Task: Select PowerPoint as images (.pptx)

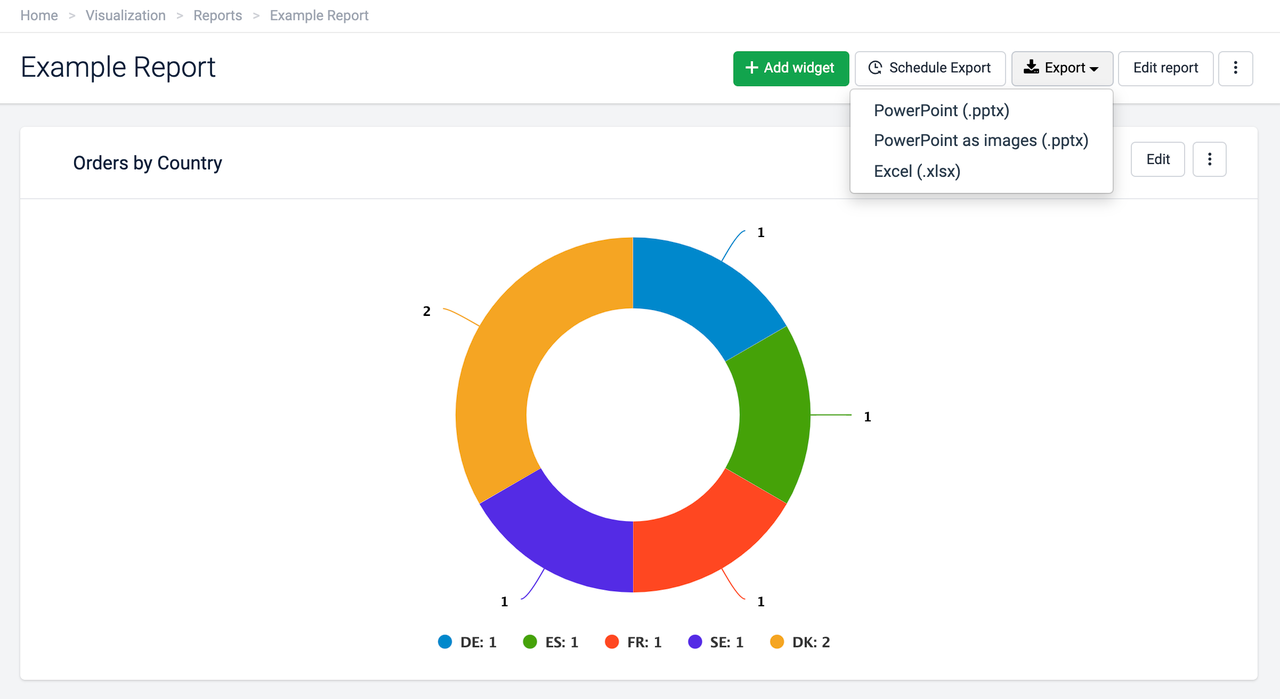Action: click(x=980, y=141)
